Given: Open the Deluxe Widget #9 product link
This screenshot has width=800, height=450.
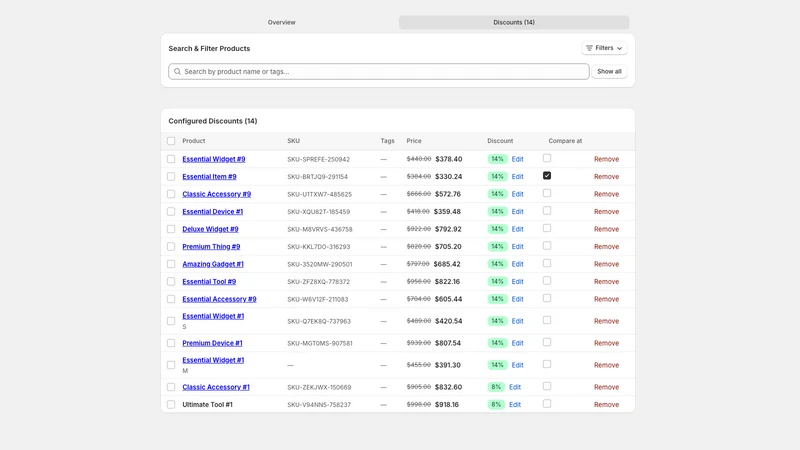Looking at the screenshot, I should (210, 229).
